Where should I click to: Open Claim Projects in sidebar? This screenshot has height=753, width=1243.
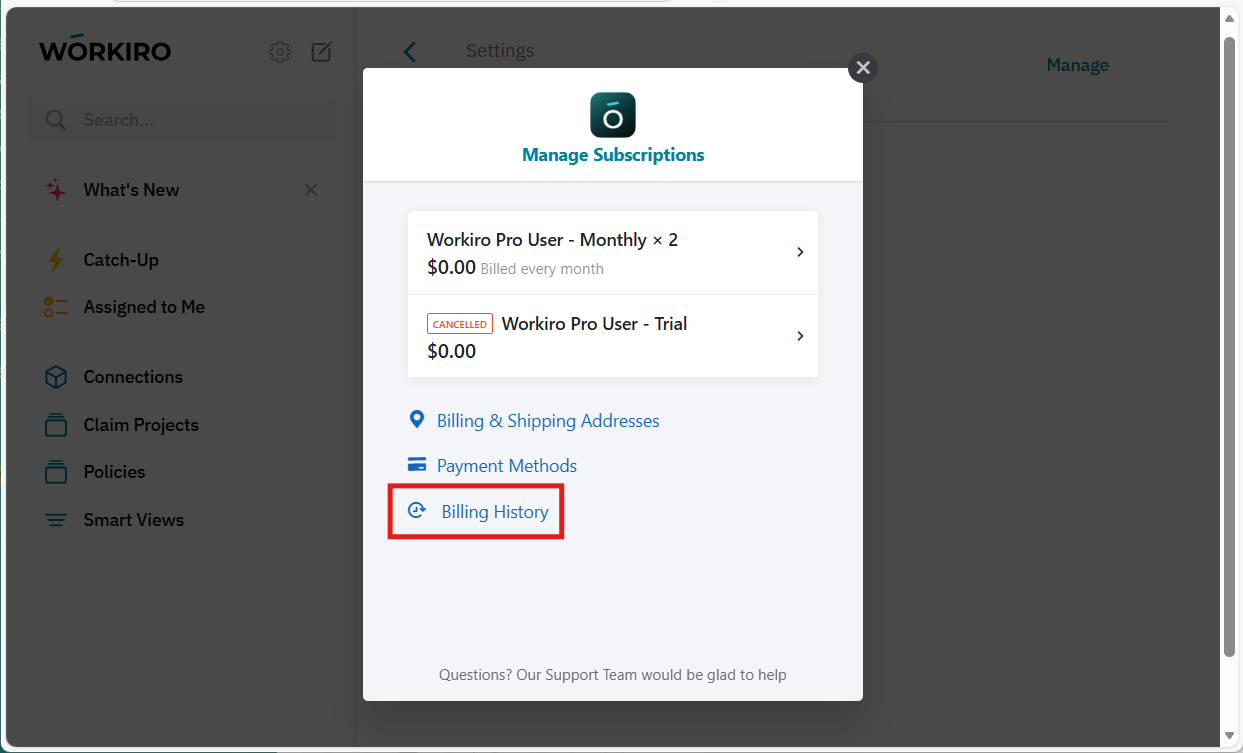tap(141, 425)
